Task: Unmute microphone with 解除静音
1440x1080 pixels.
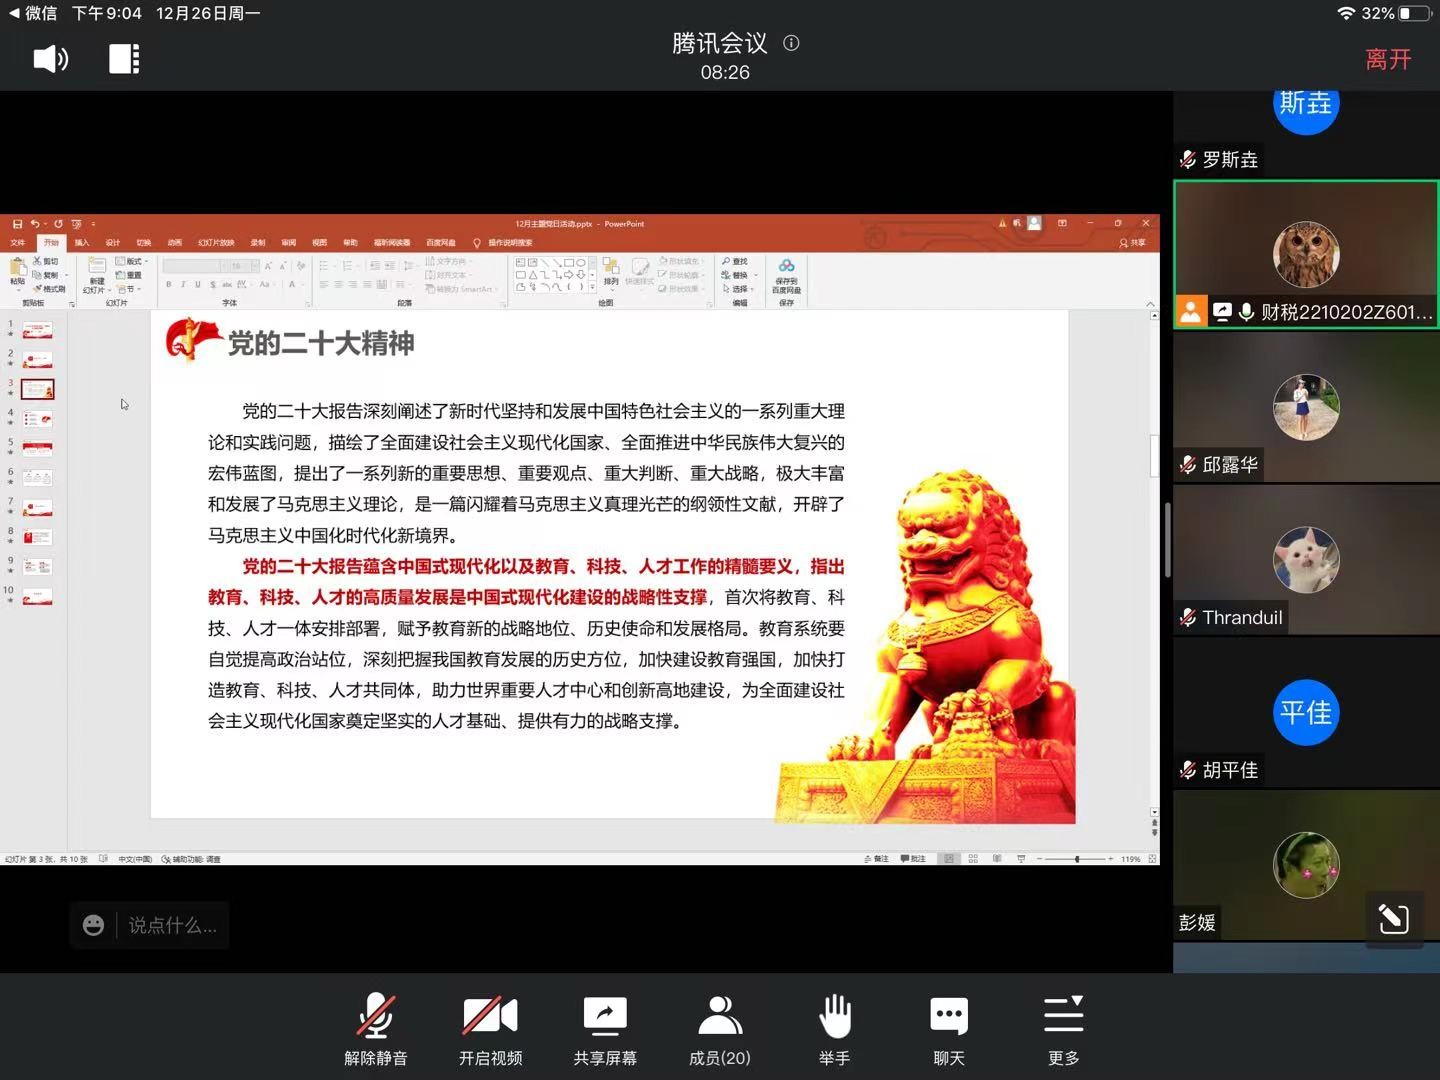Action: pyautogui.click(x=376, y=1030)
